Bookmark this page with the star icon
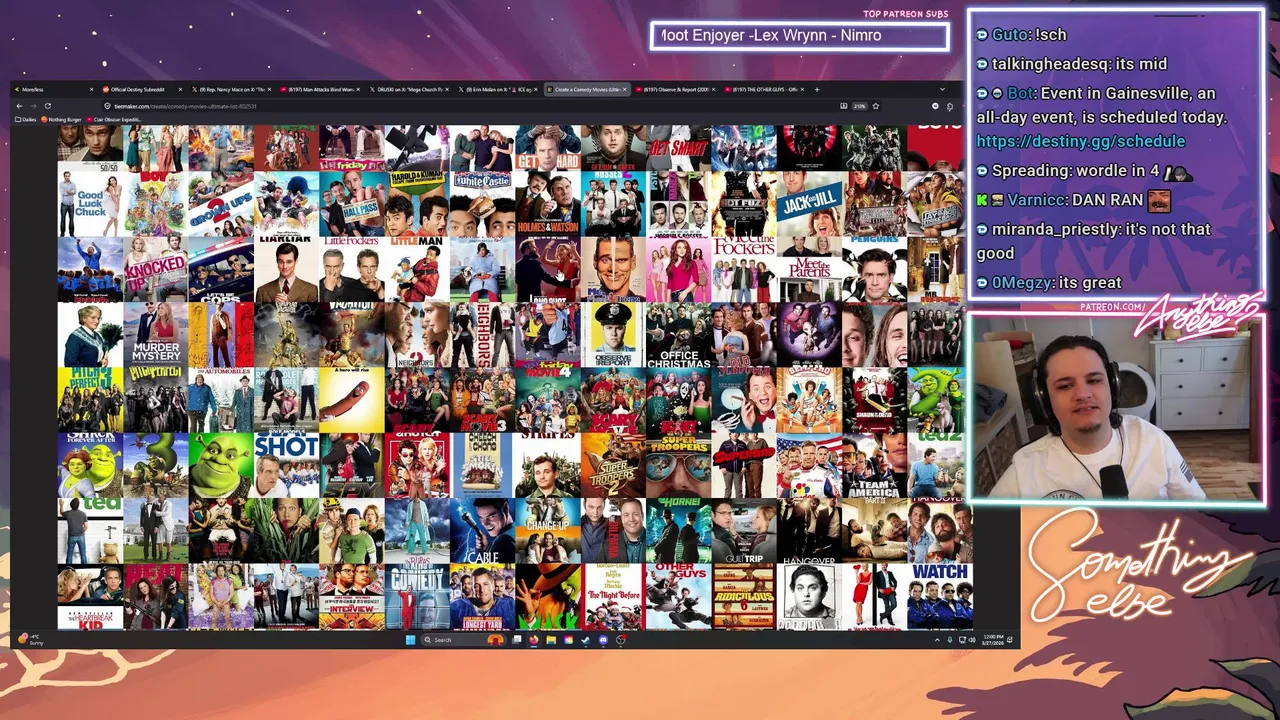The image size is (1280, 720). 876,106
